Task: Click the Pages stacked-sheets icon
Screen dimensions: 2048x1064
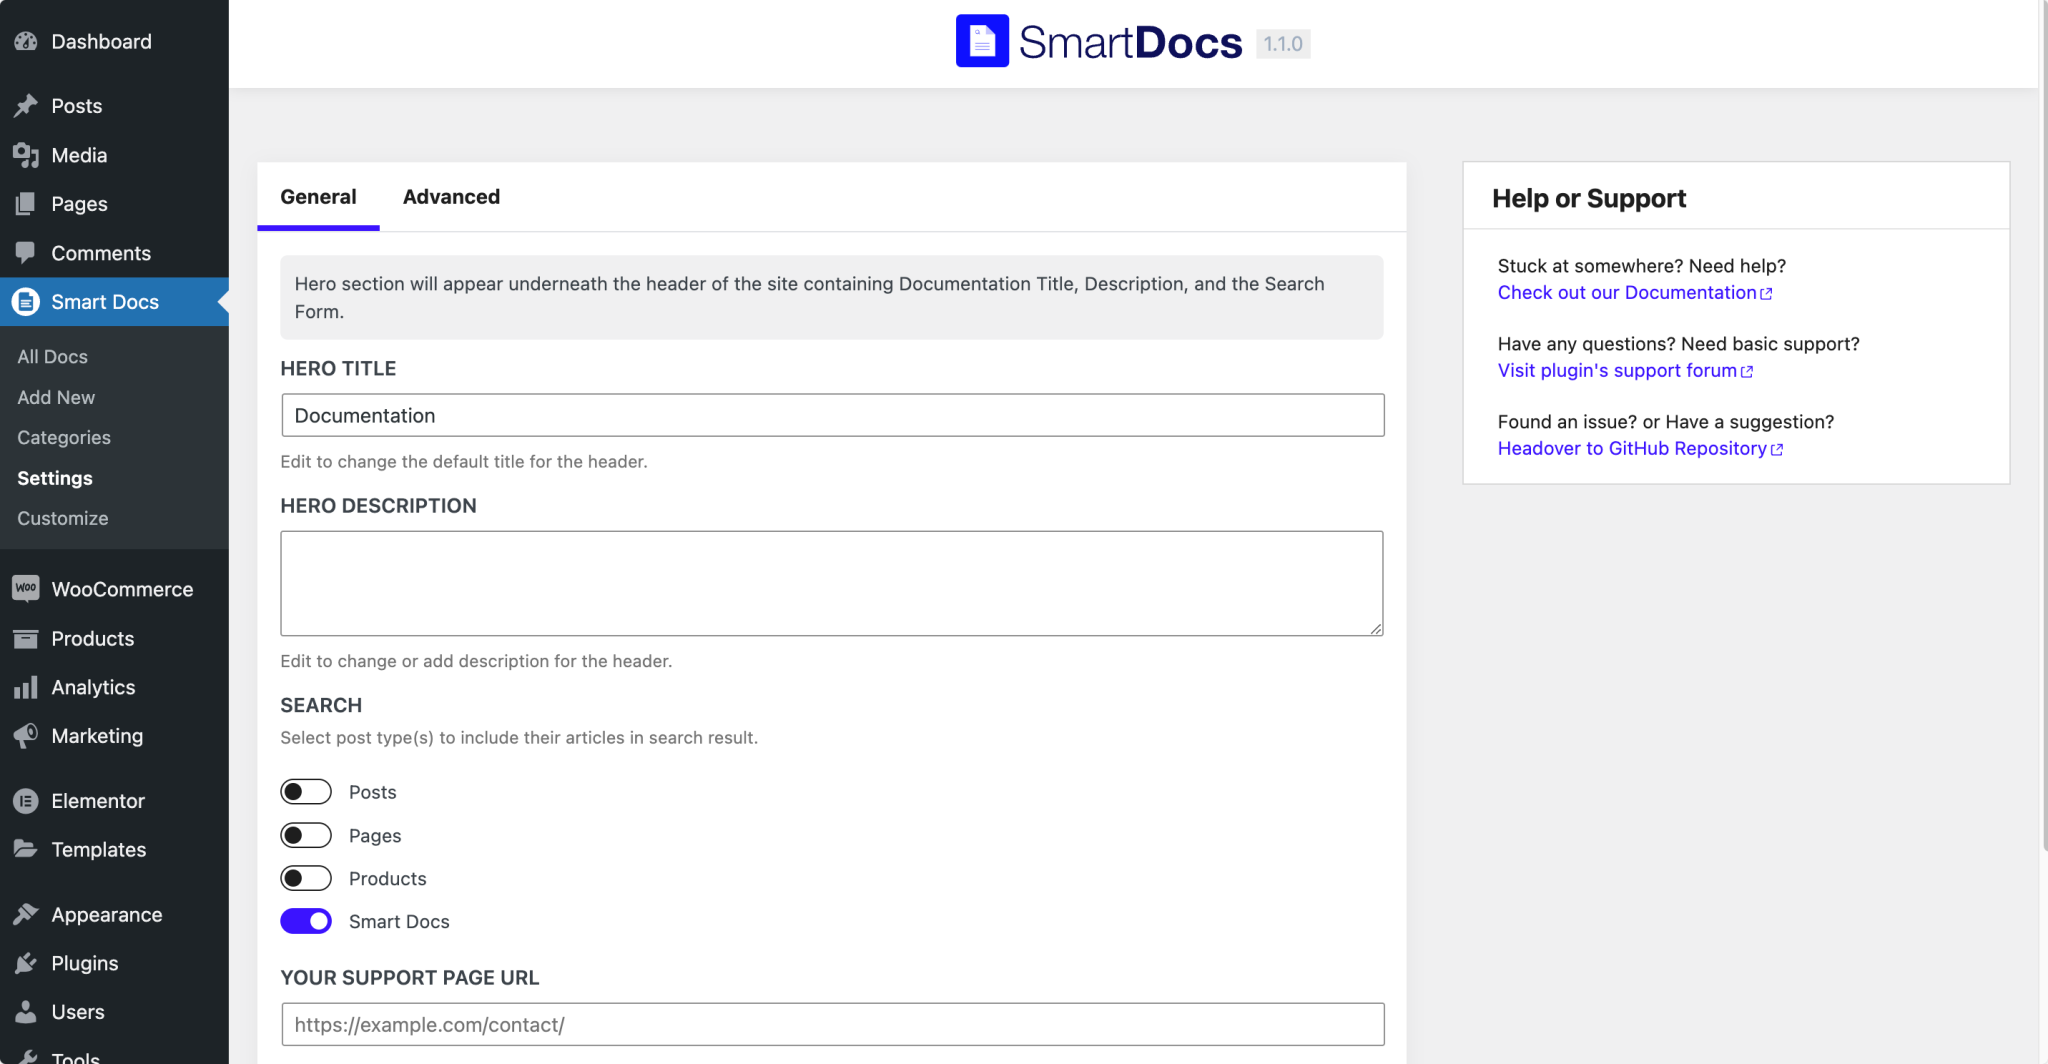Action: point(26,204)
